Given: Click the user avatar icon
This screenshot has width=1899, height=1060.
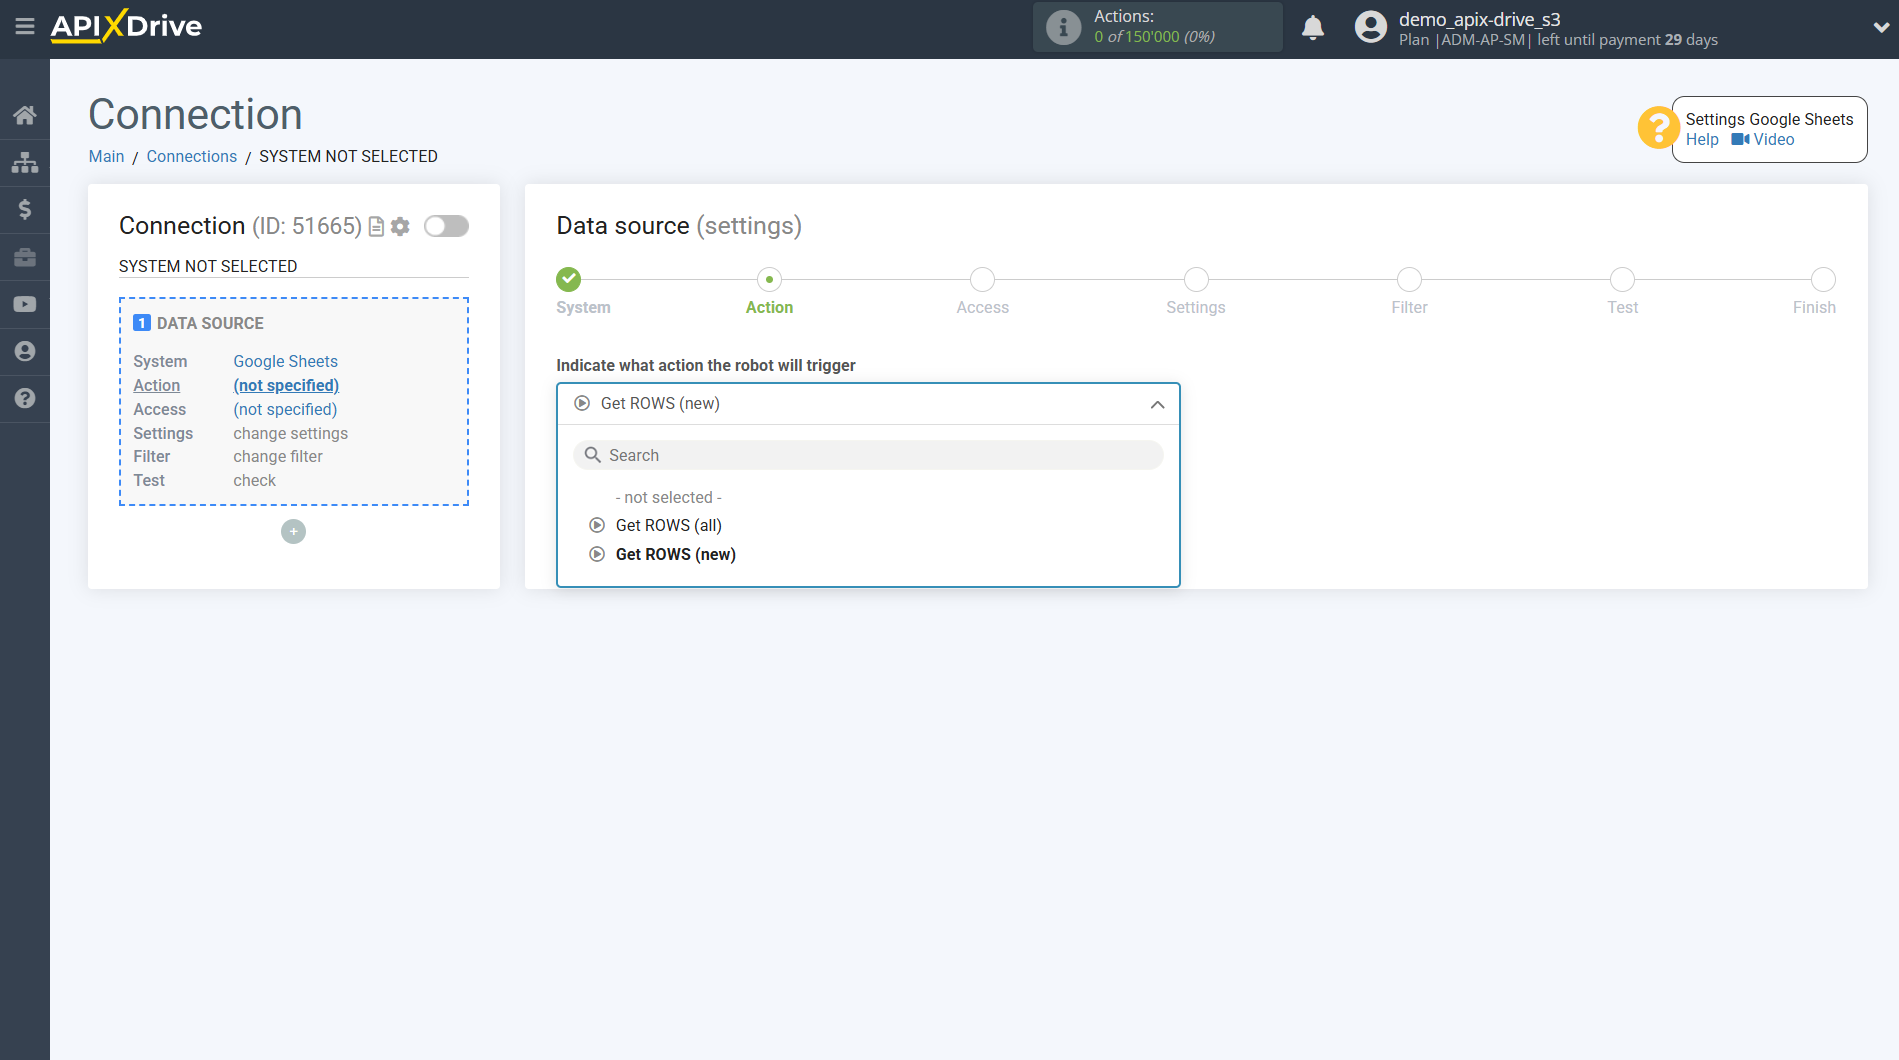Looking at the screenshot, I should point(1371,27).
